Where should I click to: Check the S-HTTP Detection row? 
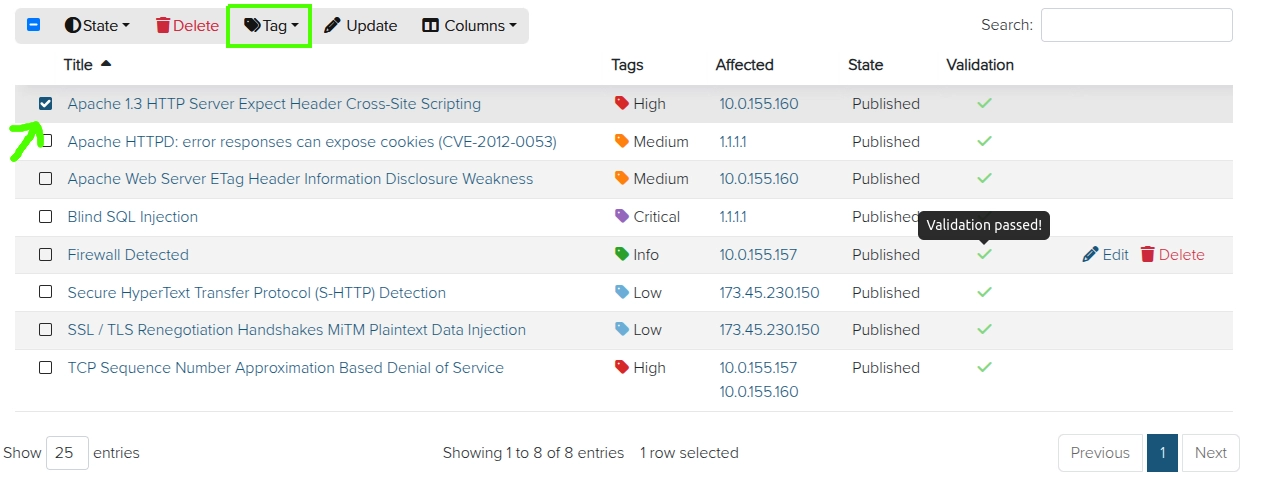45,292
